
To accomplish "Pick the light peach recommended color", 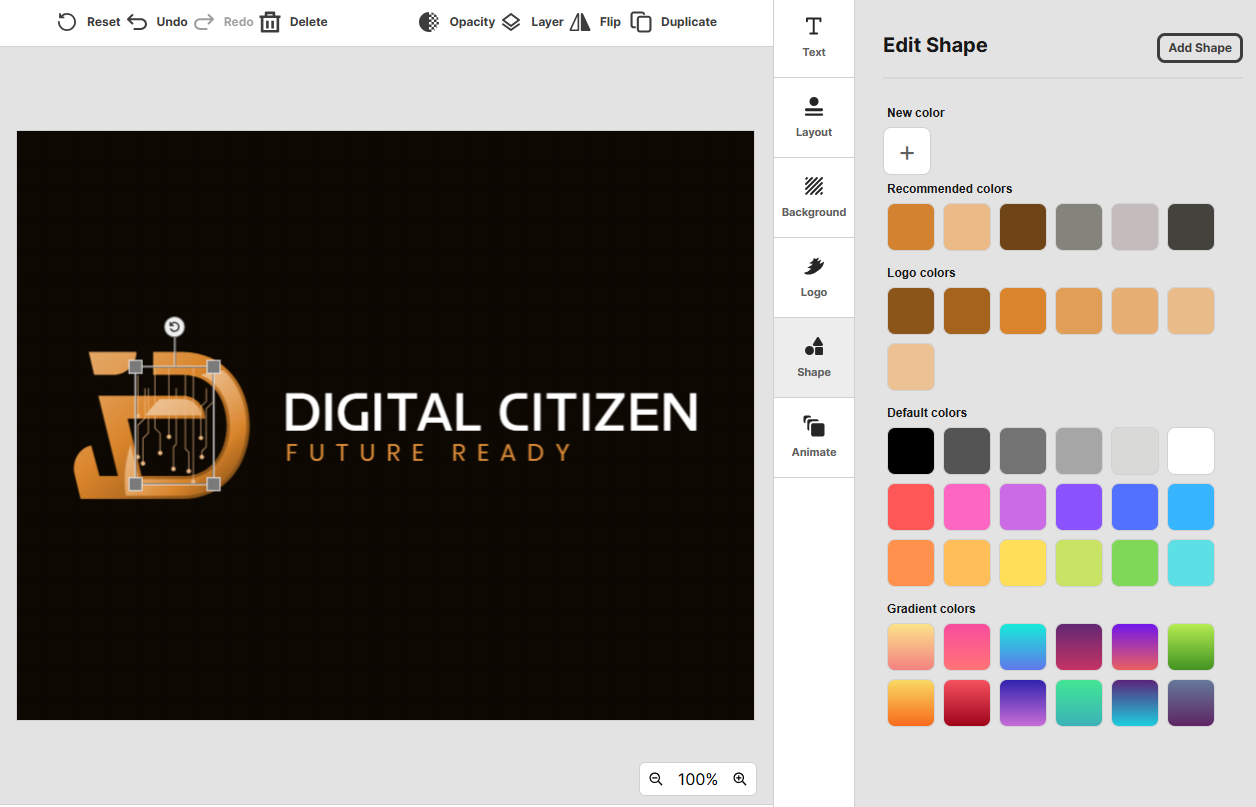I will click(967, 227).
